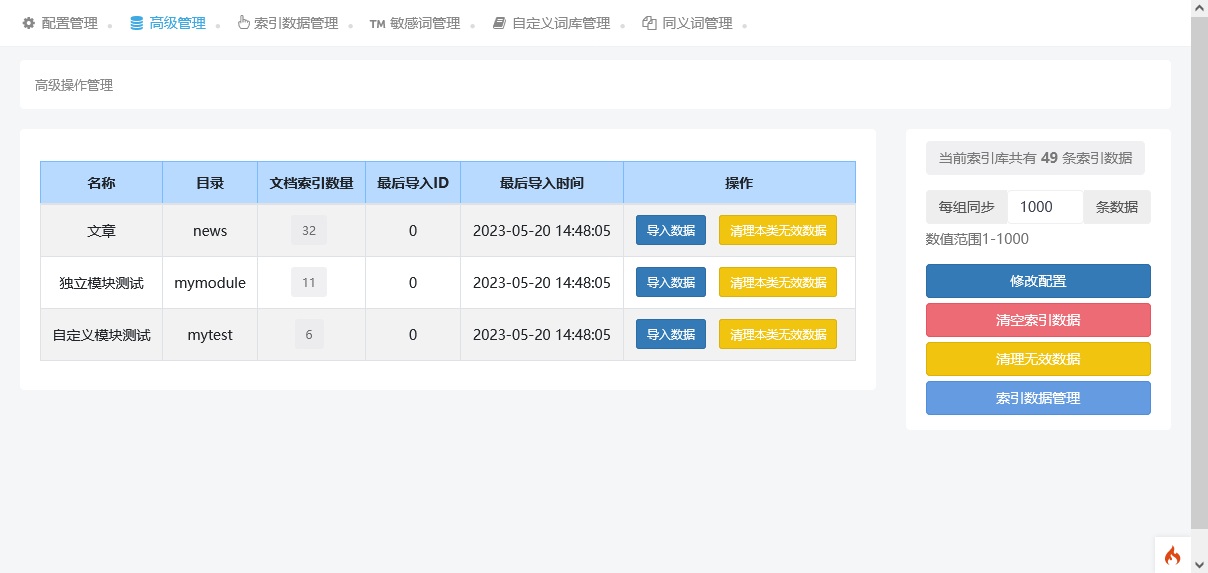The width and height of the screenshot is (1208, 573).
Task: Import data for the 独立模块测试 row
Action: click(671, 282)
